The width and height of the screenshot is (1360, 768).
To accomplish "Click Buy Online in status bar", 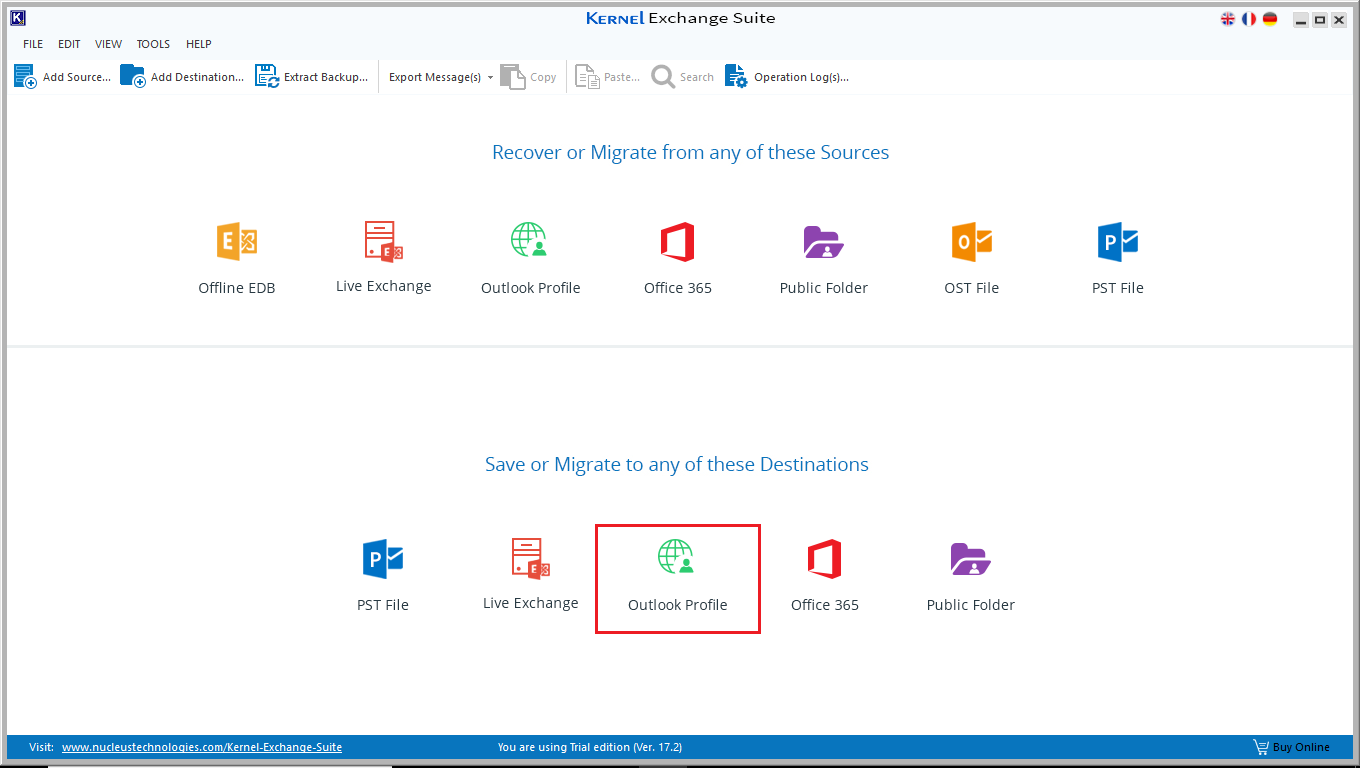I will [1292, 747].
